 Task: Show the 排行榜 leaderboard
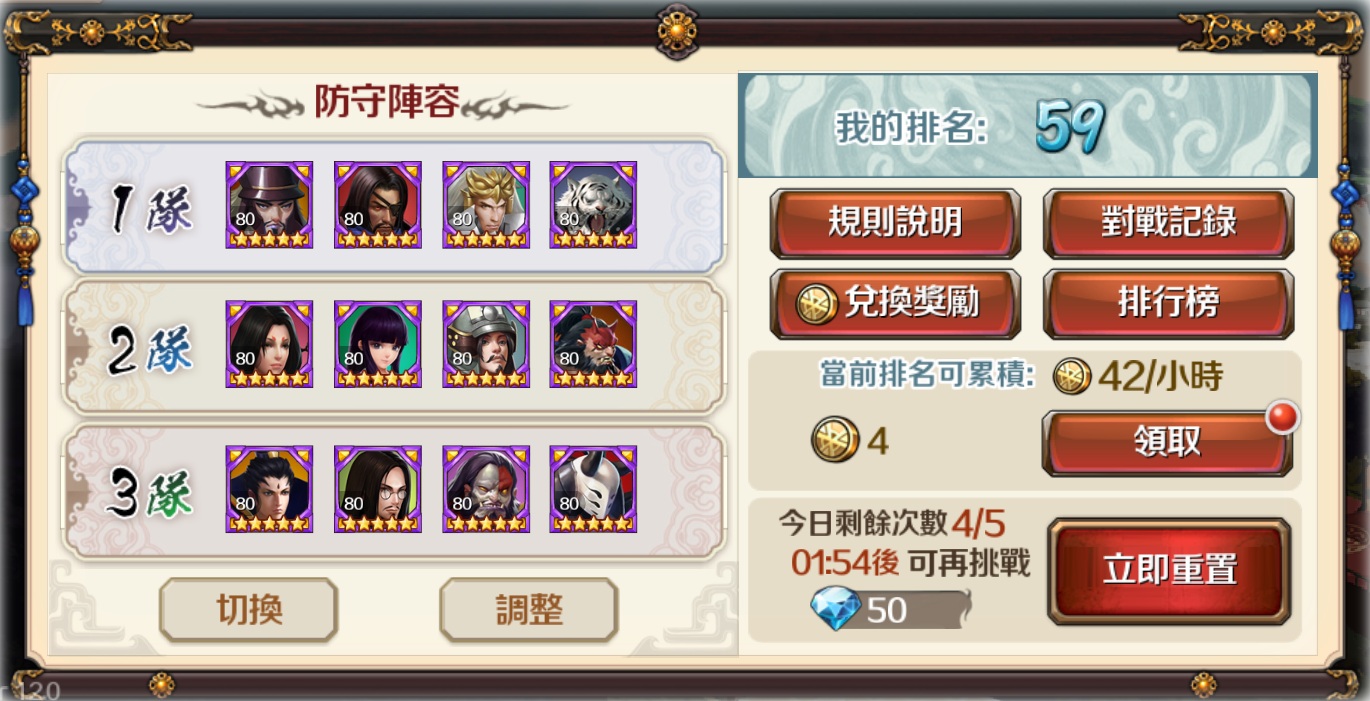point(1168,303)
